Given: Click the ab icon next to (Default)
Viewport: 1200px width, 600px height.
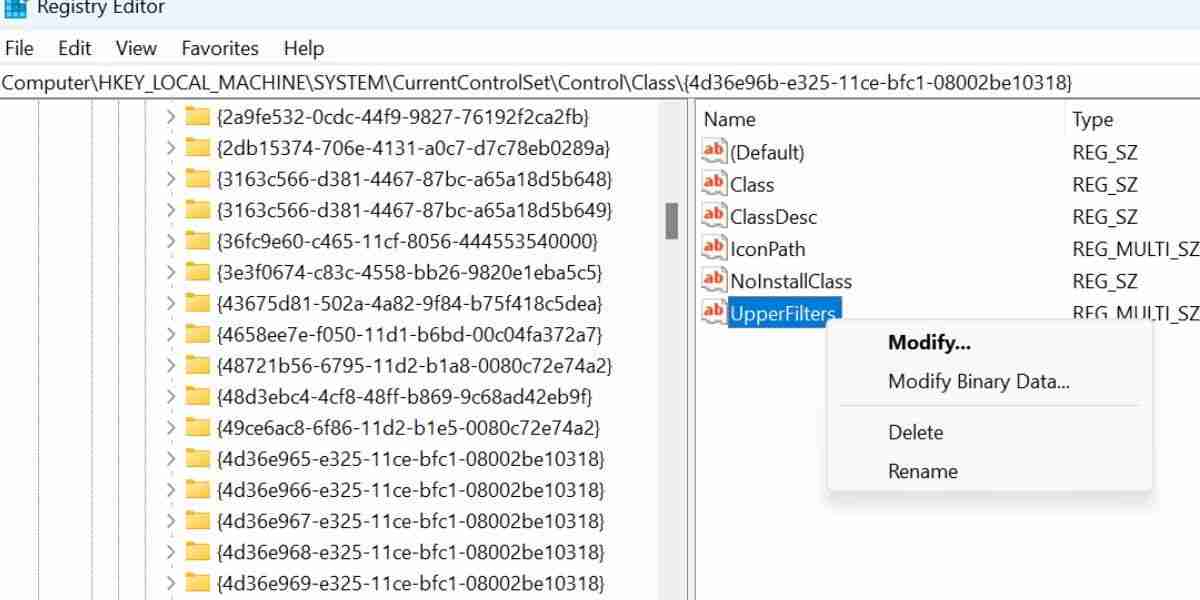Looking at the screenshot, I should click(x=712, y=152).
